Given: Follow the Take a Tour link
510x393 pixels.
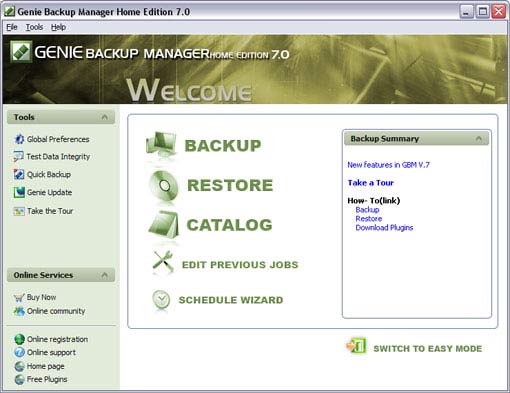Looking at the screenshot, I should pos(371,183).
